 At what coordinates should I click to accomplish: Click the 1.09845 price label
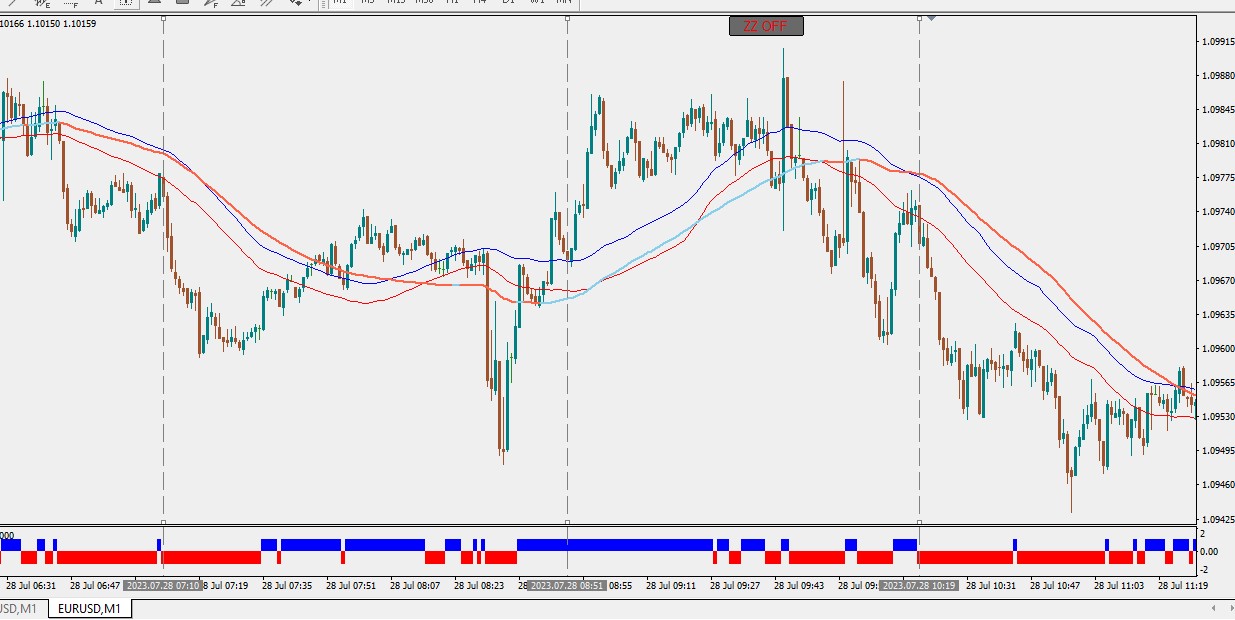pos(1216,110)
